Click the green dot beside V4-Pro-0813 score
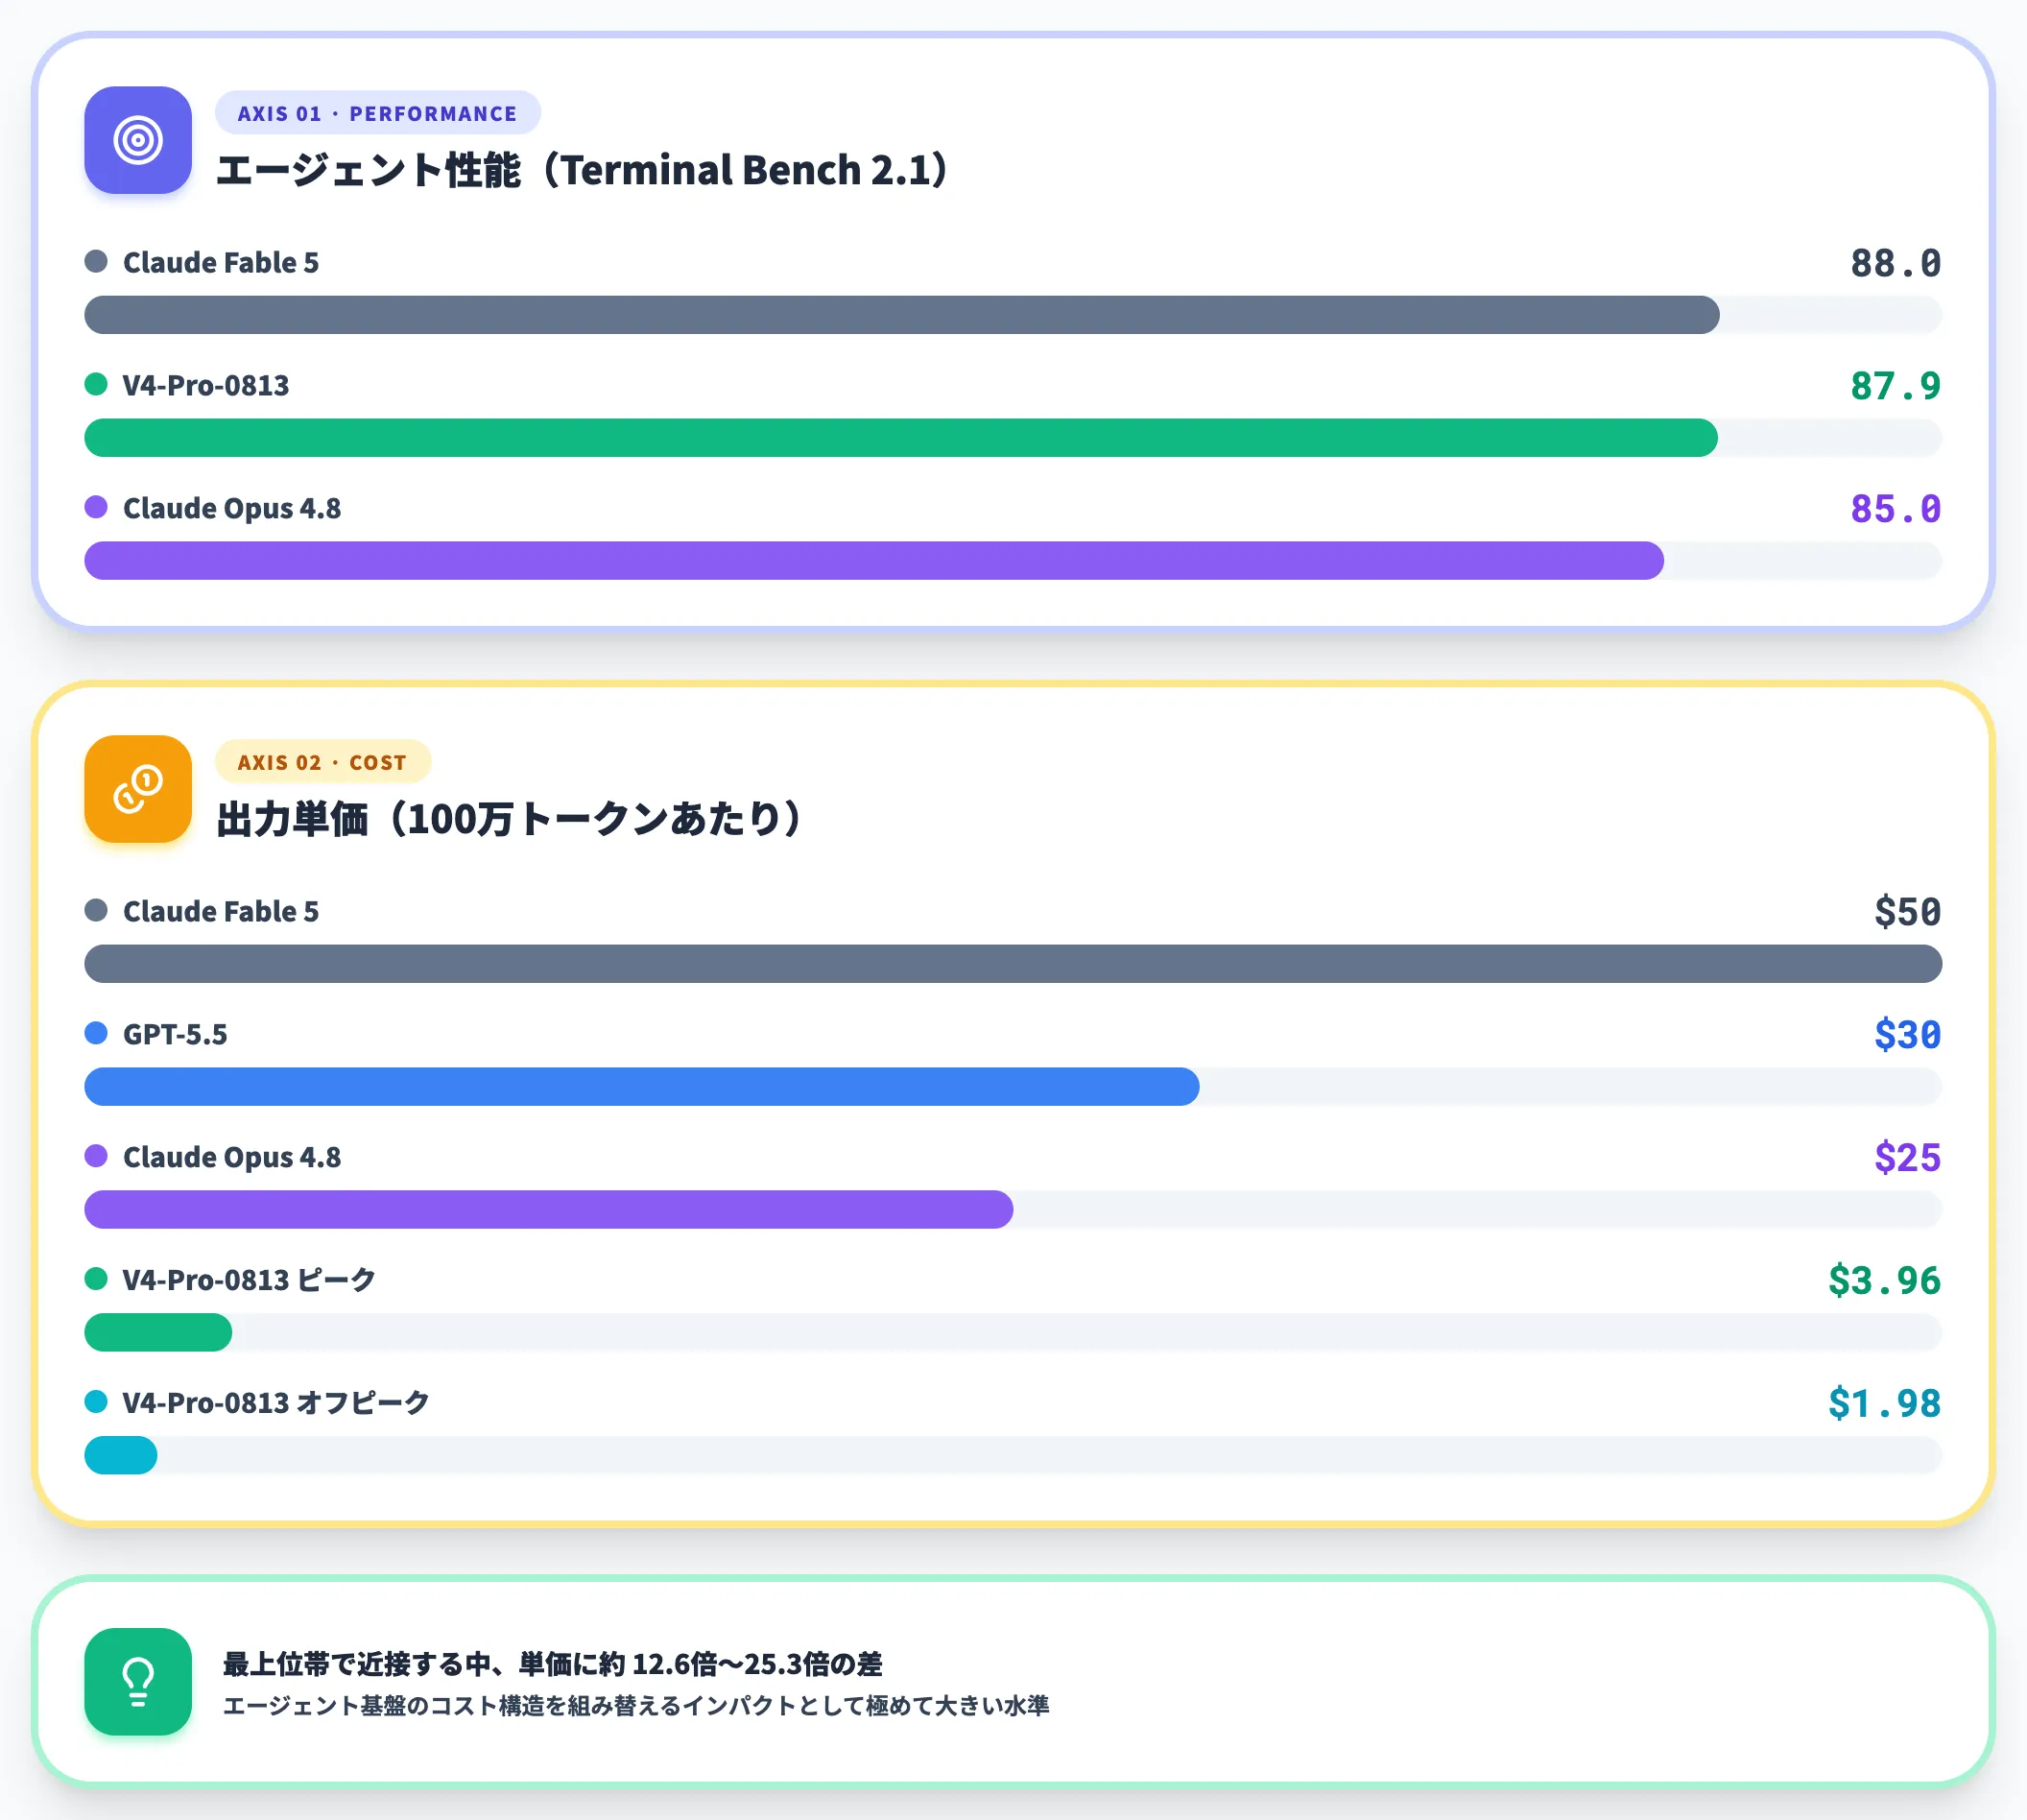The height and width of the screenshot is (1820, 2027). point(96,385)
